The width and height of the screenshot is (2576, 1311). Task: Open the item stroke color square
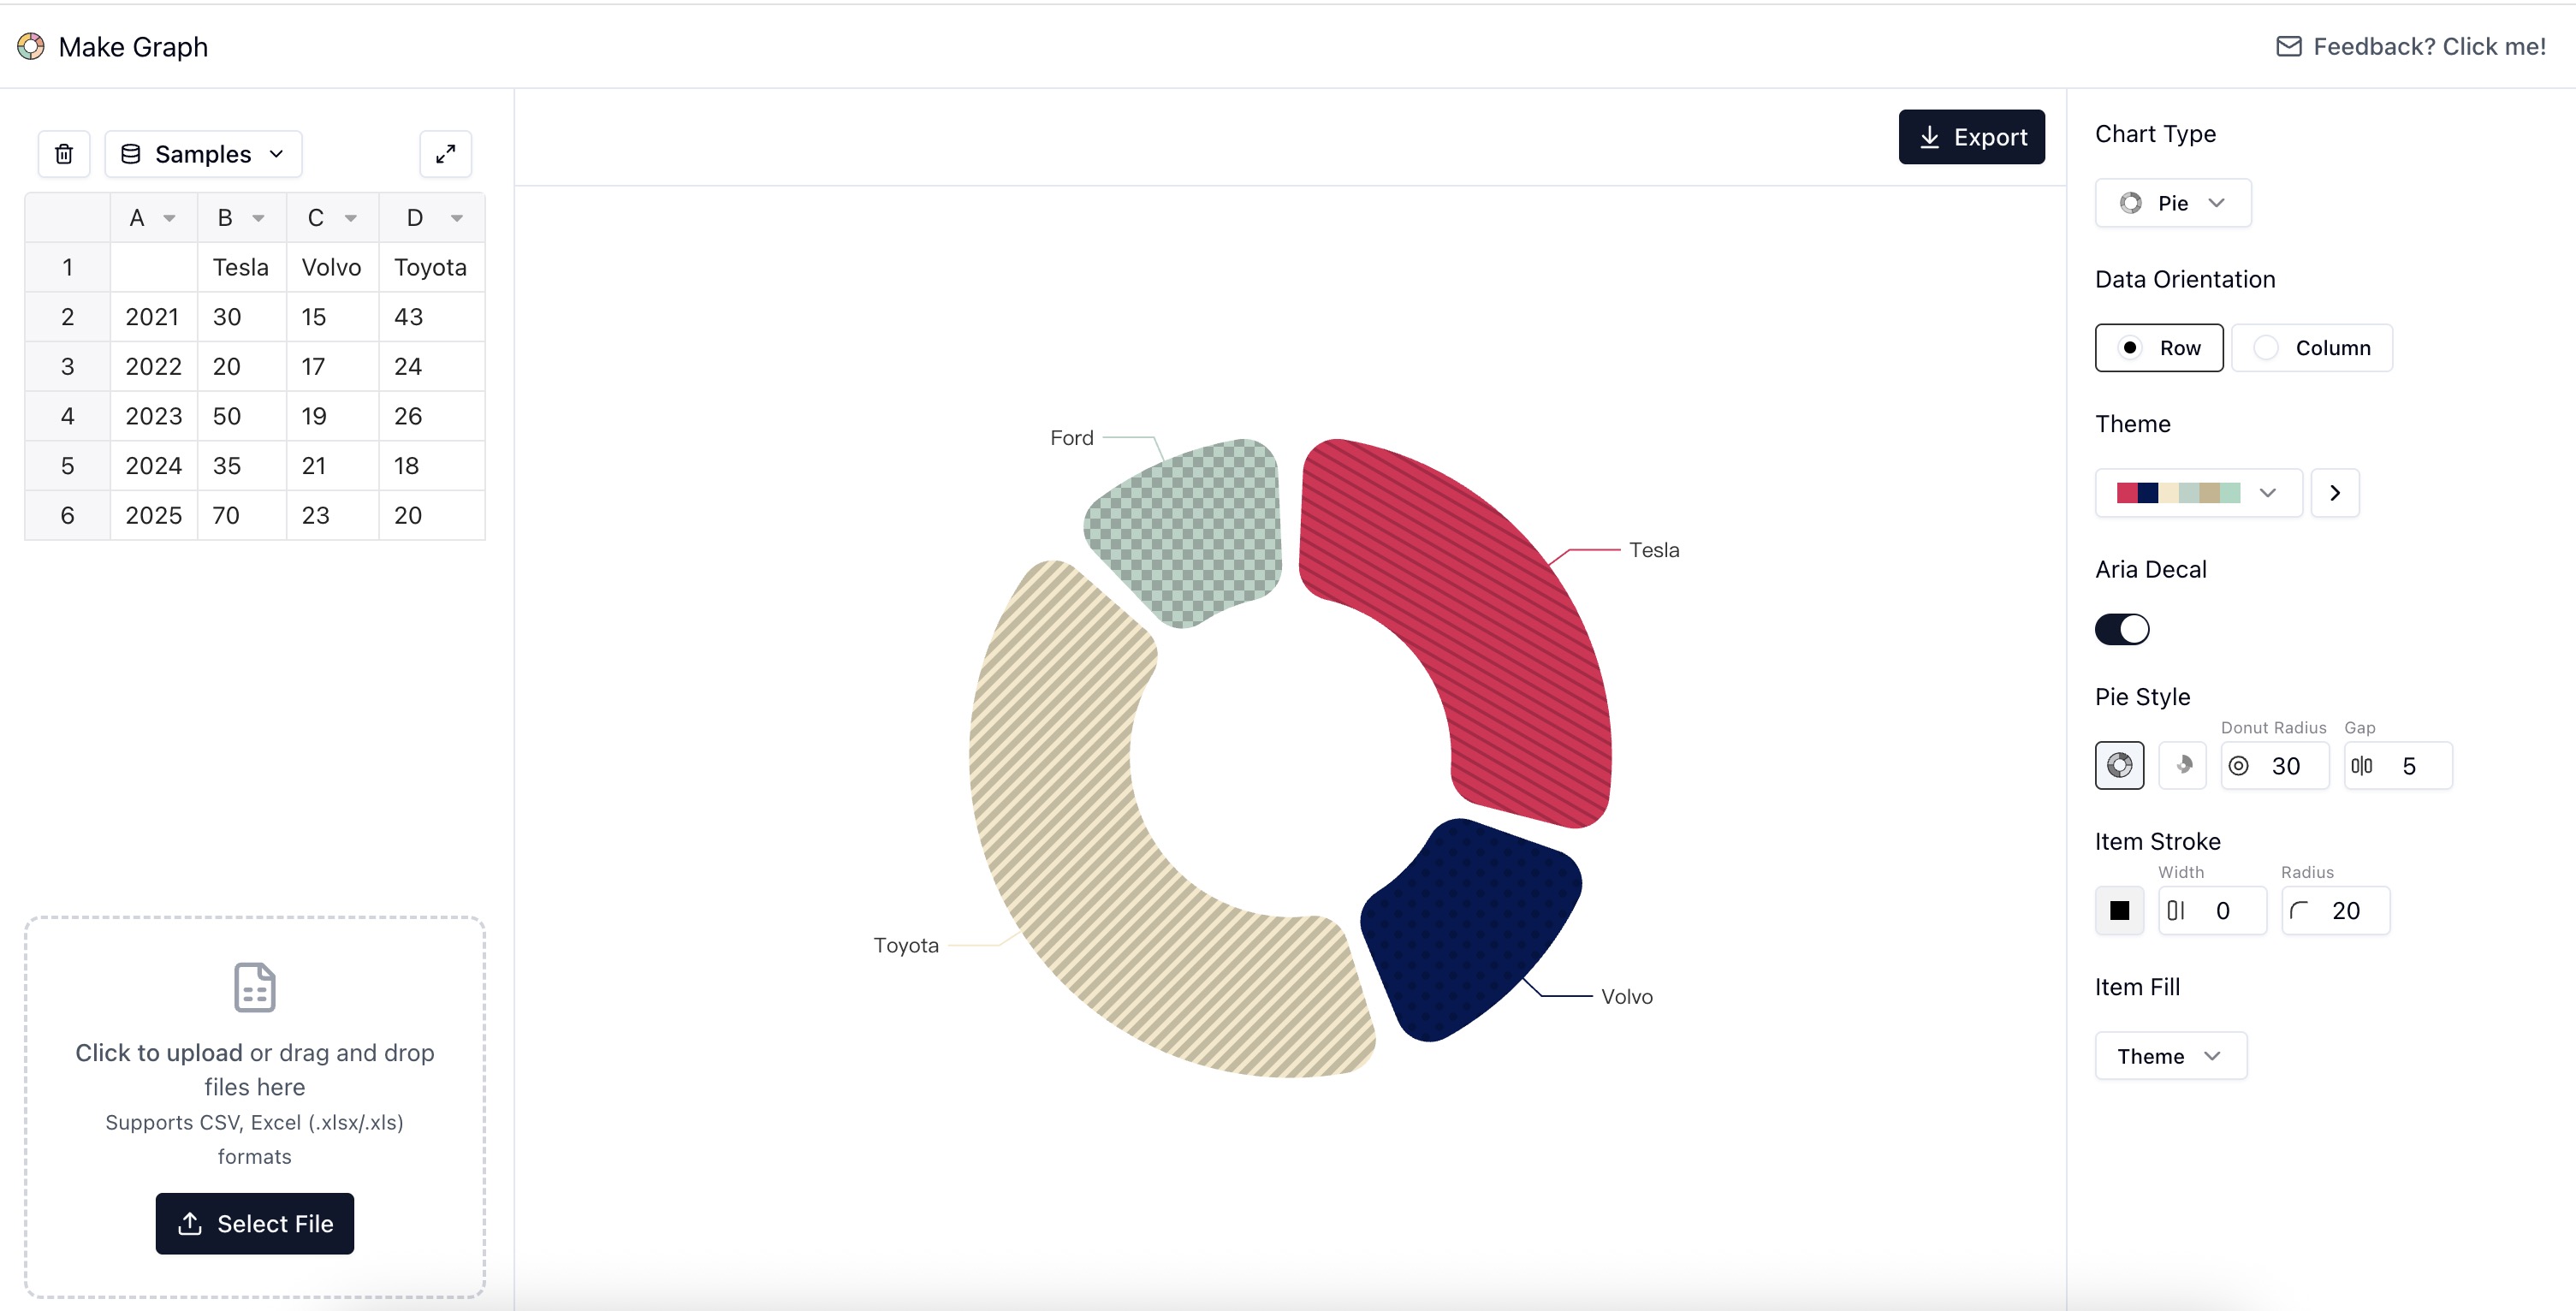pos(2119,910)
